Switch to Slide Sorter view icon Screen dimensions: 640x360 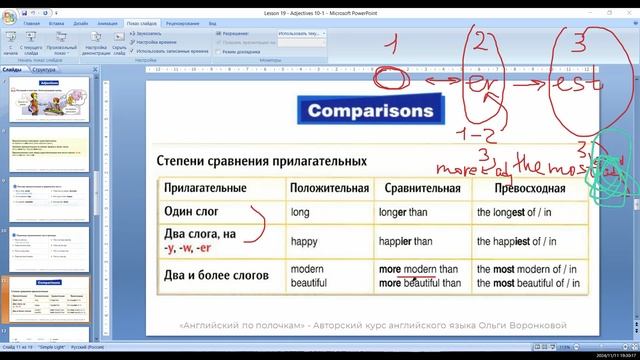[x=544, y=347]
